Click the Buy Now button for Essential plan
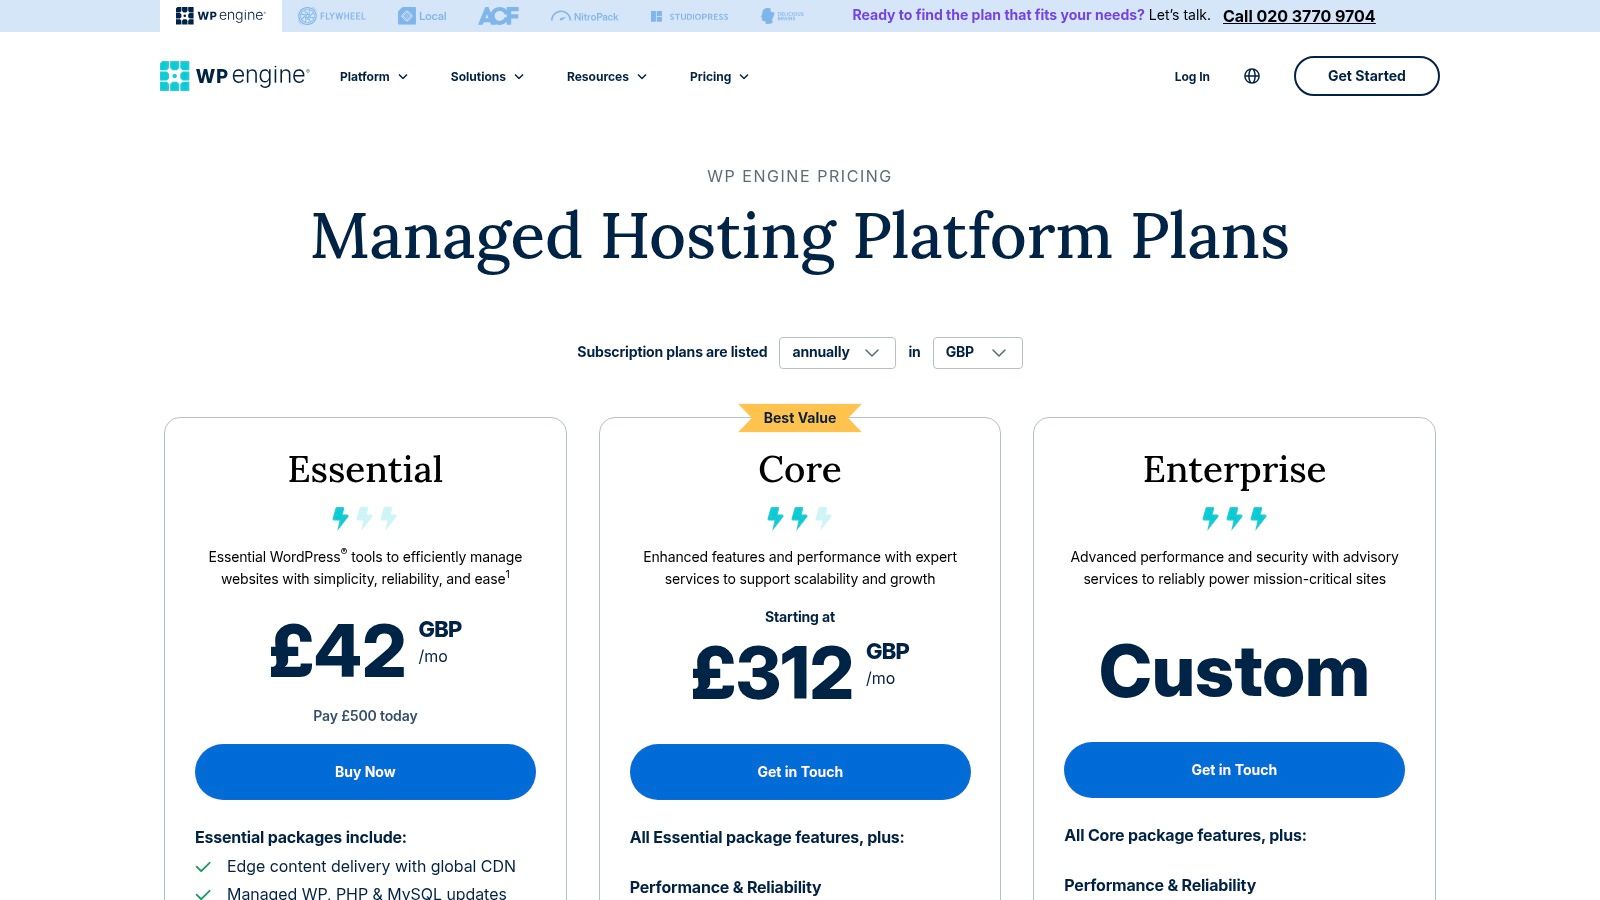This screenshot has height=900, width=1600. [x=365, y=771]
